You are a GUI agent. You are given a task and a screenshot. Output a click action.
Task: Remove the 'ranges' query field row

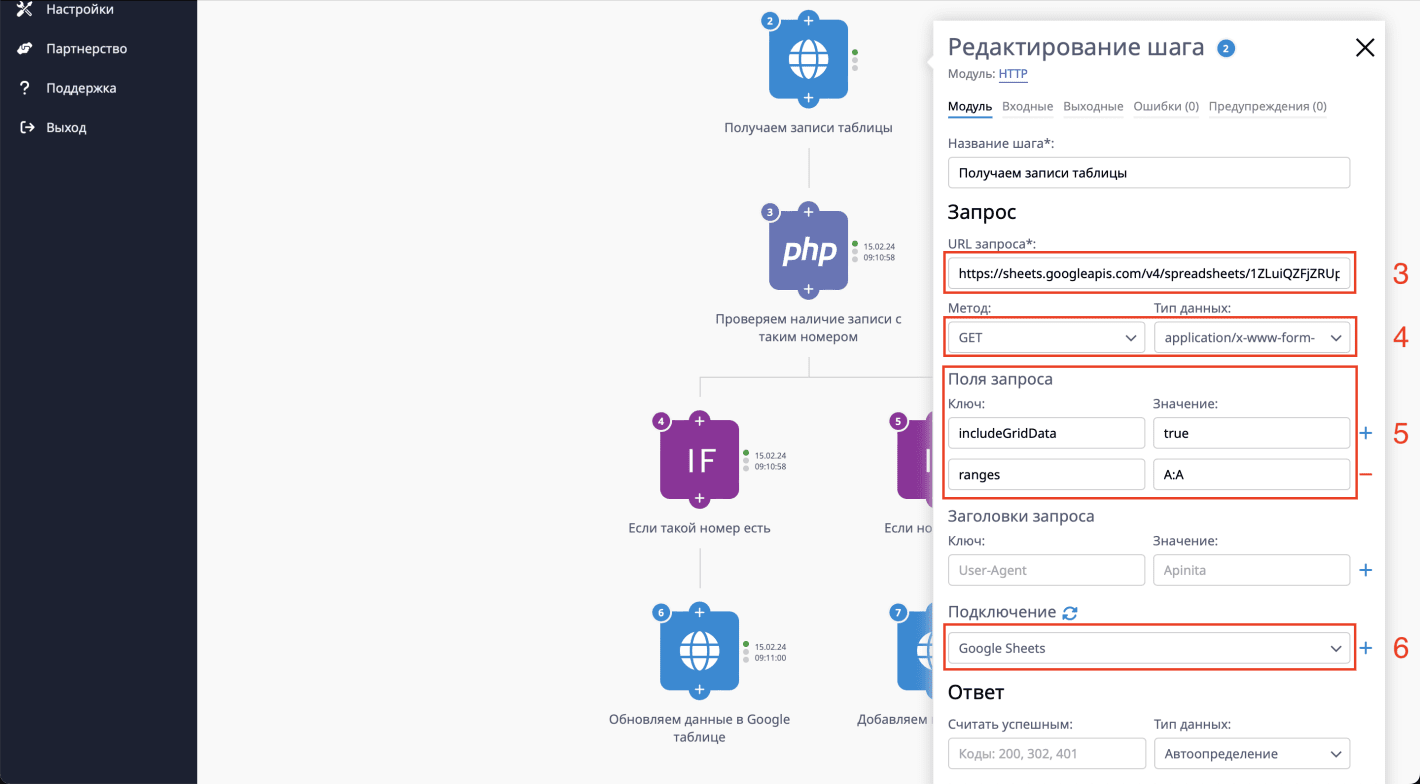click(x=1366, y=473)
